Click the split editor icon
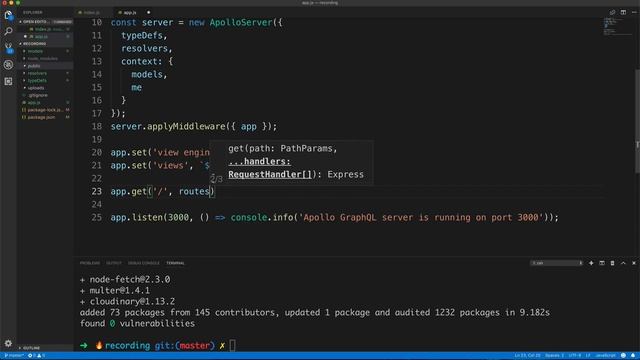The image size is (640, 360). click(x=623, y=12)
